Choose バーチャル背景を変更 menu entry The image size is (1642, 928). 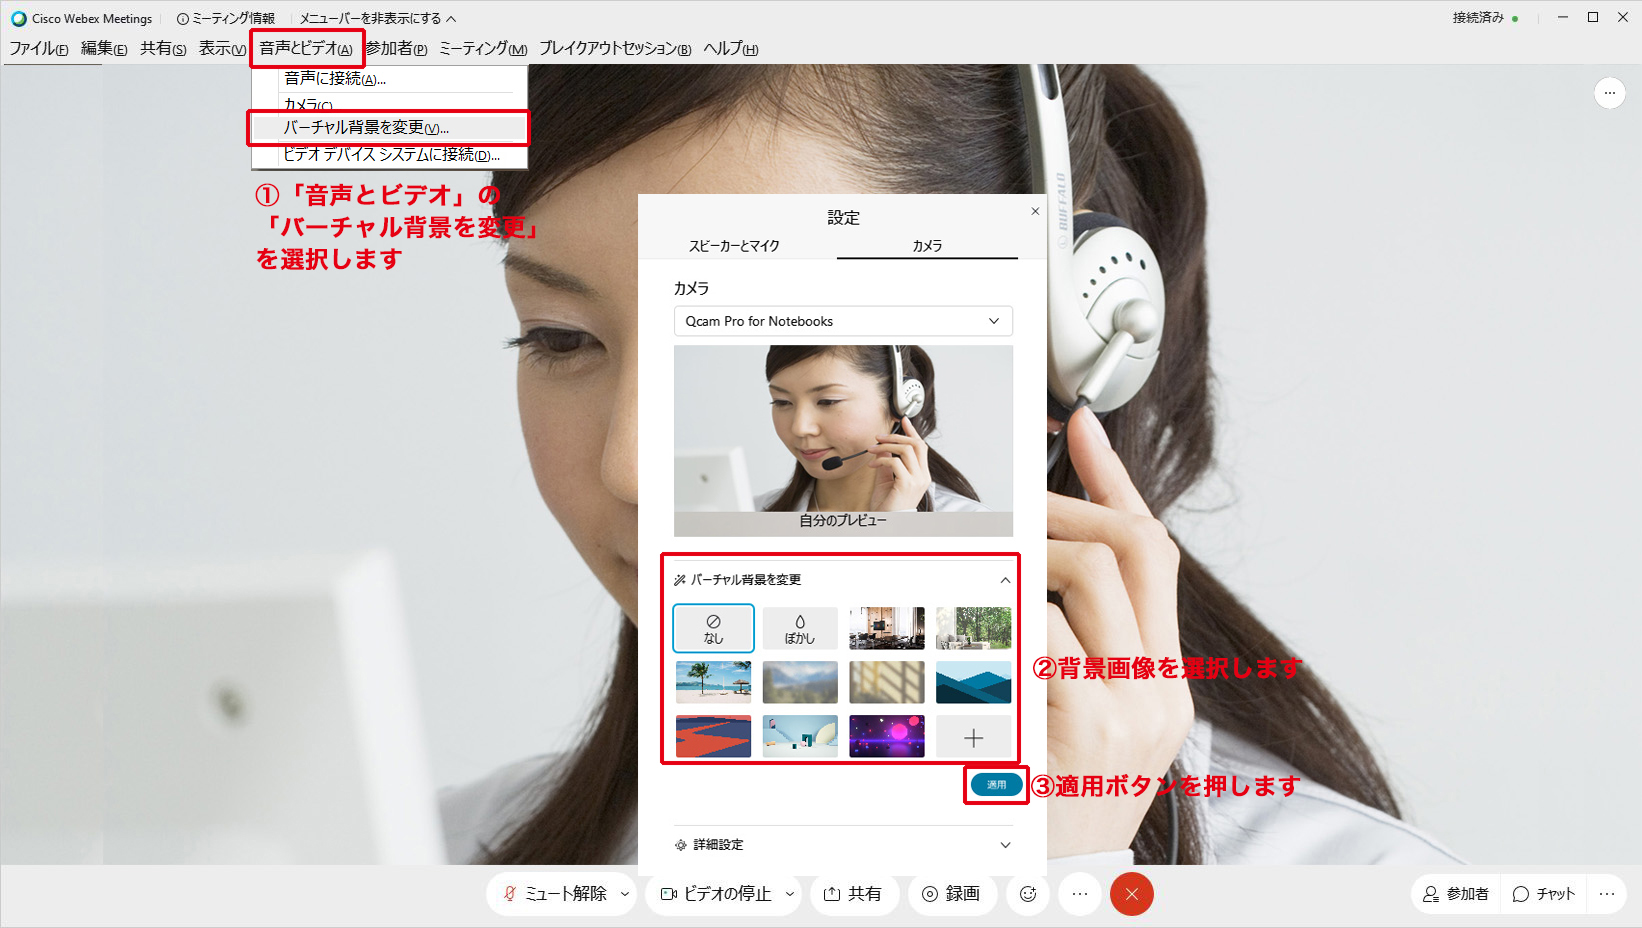click(x=389, y=128)
